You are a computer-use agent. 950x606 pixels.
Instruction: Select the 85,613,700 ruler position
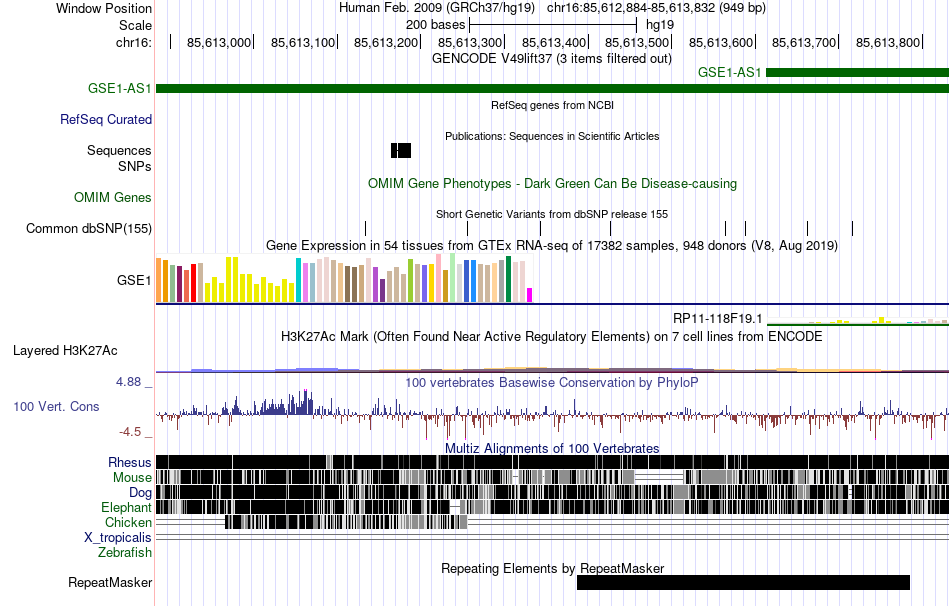point(804,42)
